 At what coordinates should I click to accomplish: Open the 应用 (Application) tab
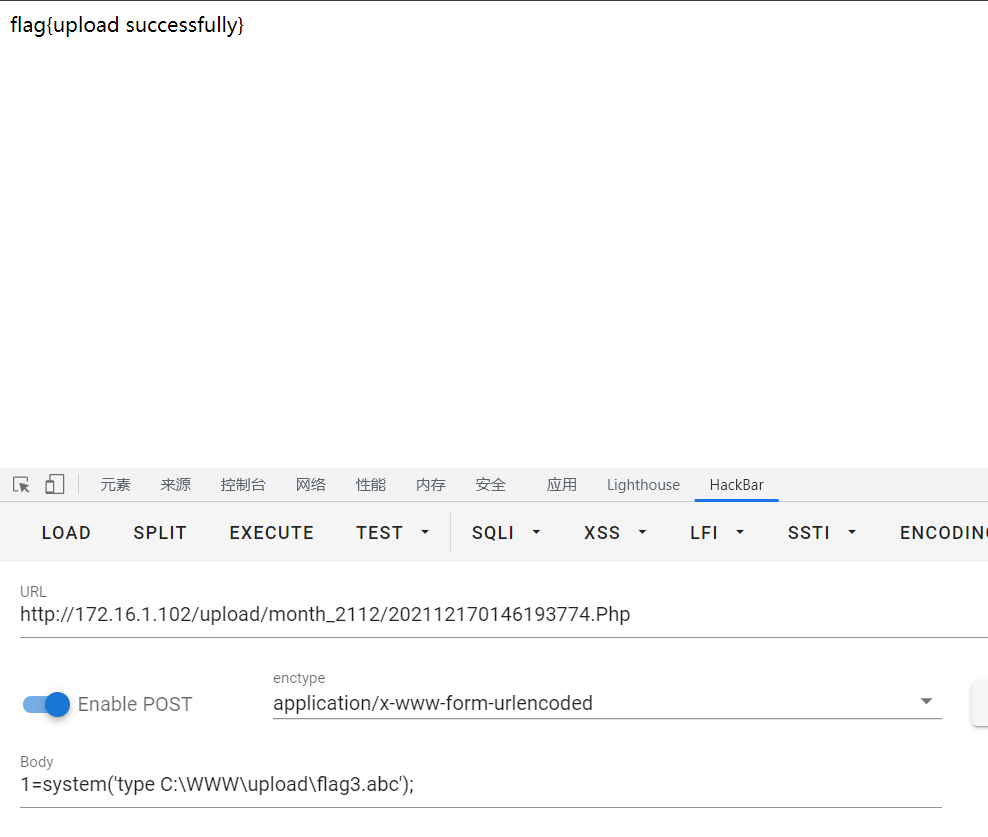pos(561,485)
